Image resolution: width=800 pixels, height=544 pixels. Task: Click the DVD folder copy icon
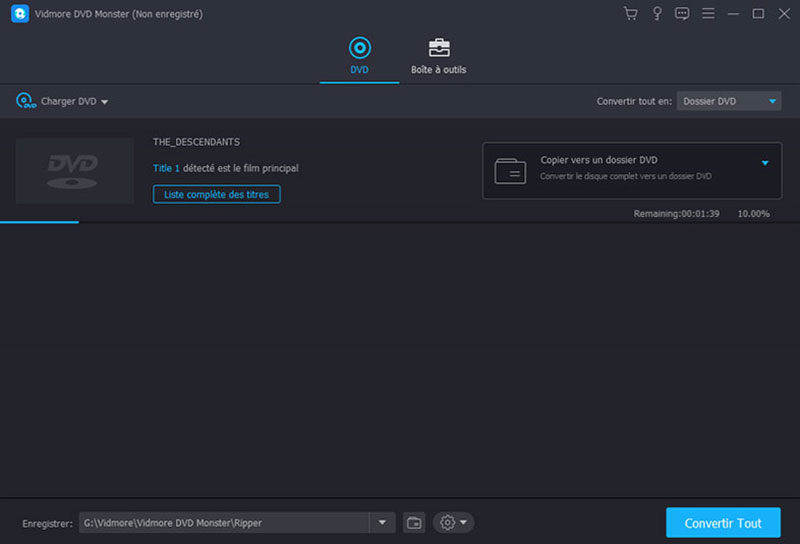[x=510, y=171]
